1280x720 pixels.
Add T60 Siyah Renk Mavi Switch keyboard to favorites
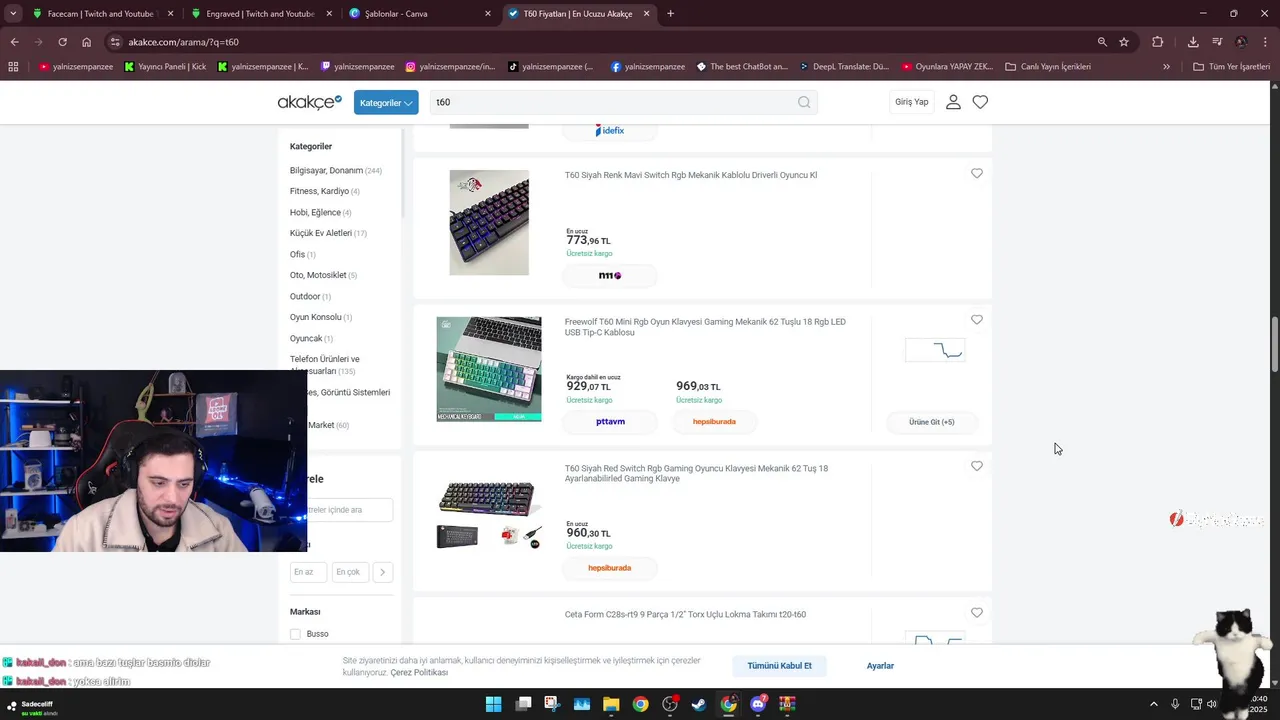coord(977,173)
